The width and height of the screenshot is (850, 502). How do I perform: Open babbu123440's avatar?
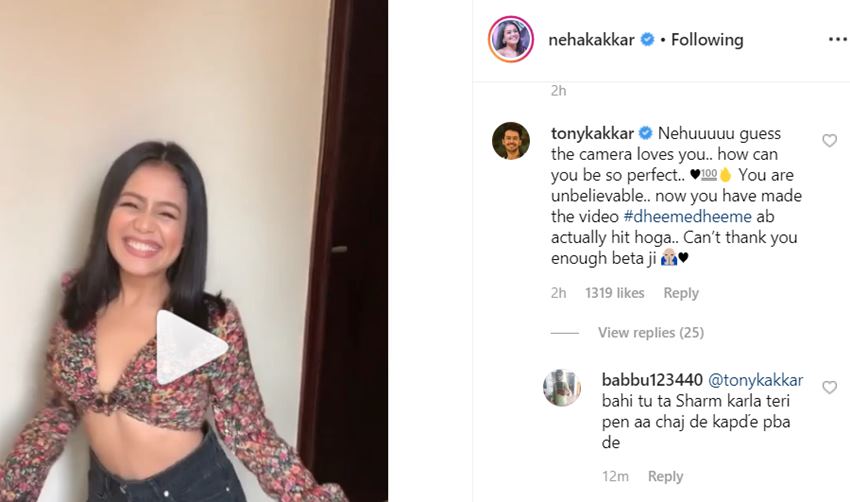561,387
